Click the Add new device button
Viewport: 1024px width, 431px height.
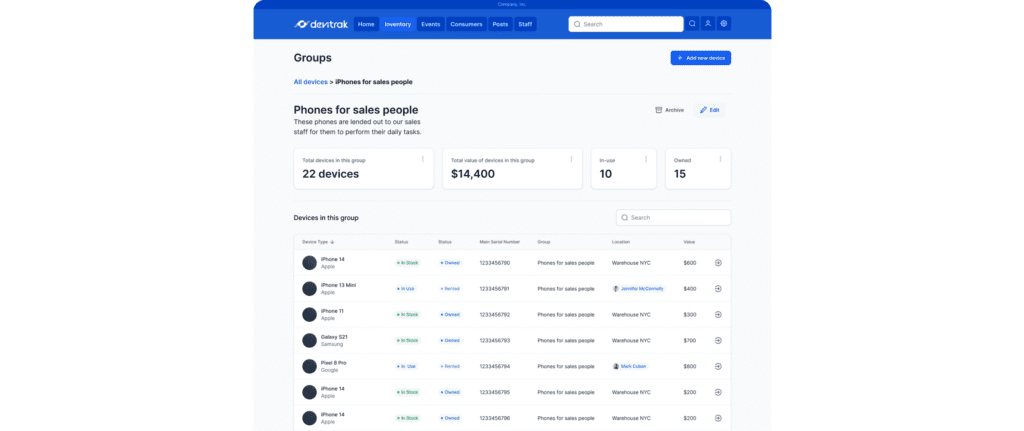click(700, 59)
